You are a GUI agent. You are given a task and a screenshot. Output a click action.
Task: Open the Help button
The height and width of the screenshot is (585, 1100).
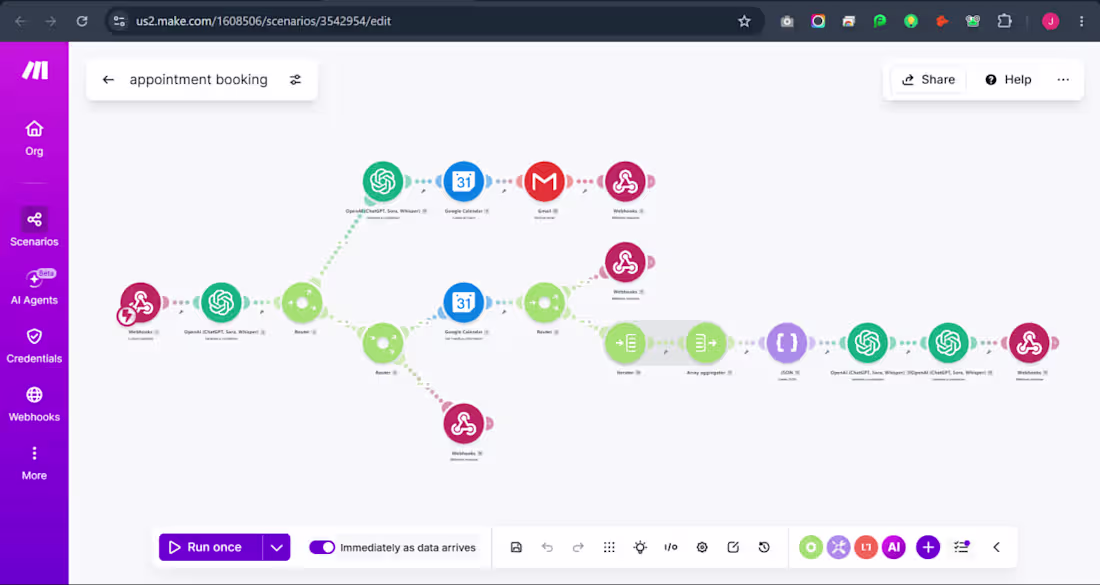point(1008,79)
